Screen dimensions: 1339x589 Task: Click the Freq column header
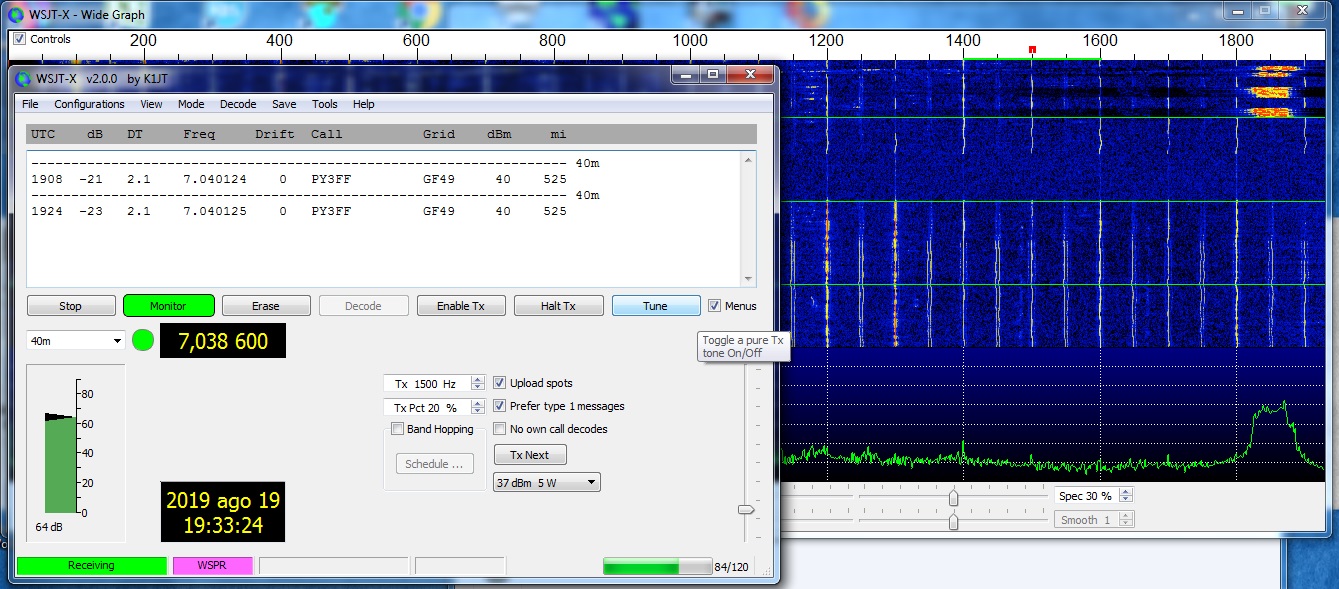[199, 134]
